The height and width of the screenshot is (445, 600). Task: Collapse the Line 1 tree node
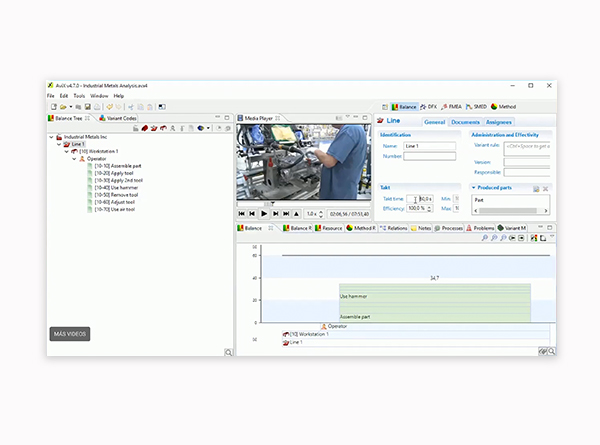(59, 144)
